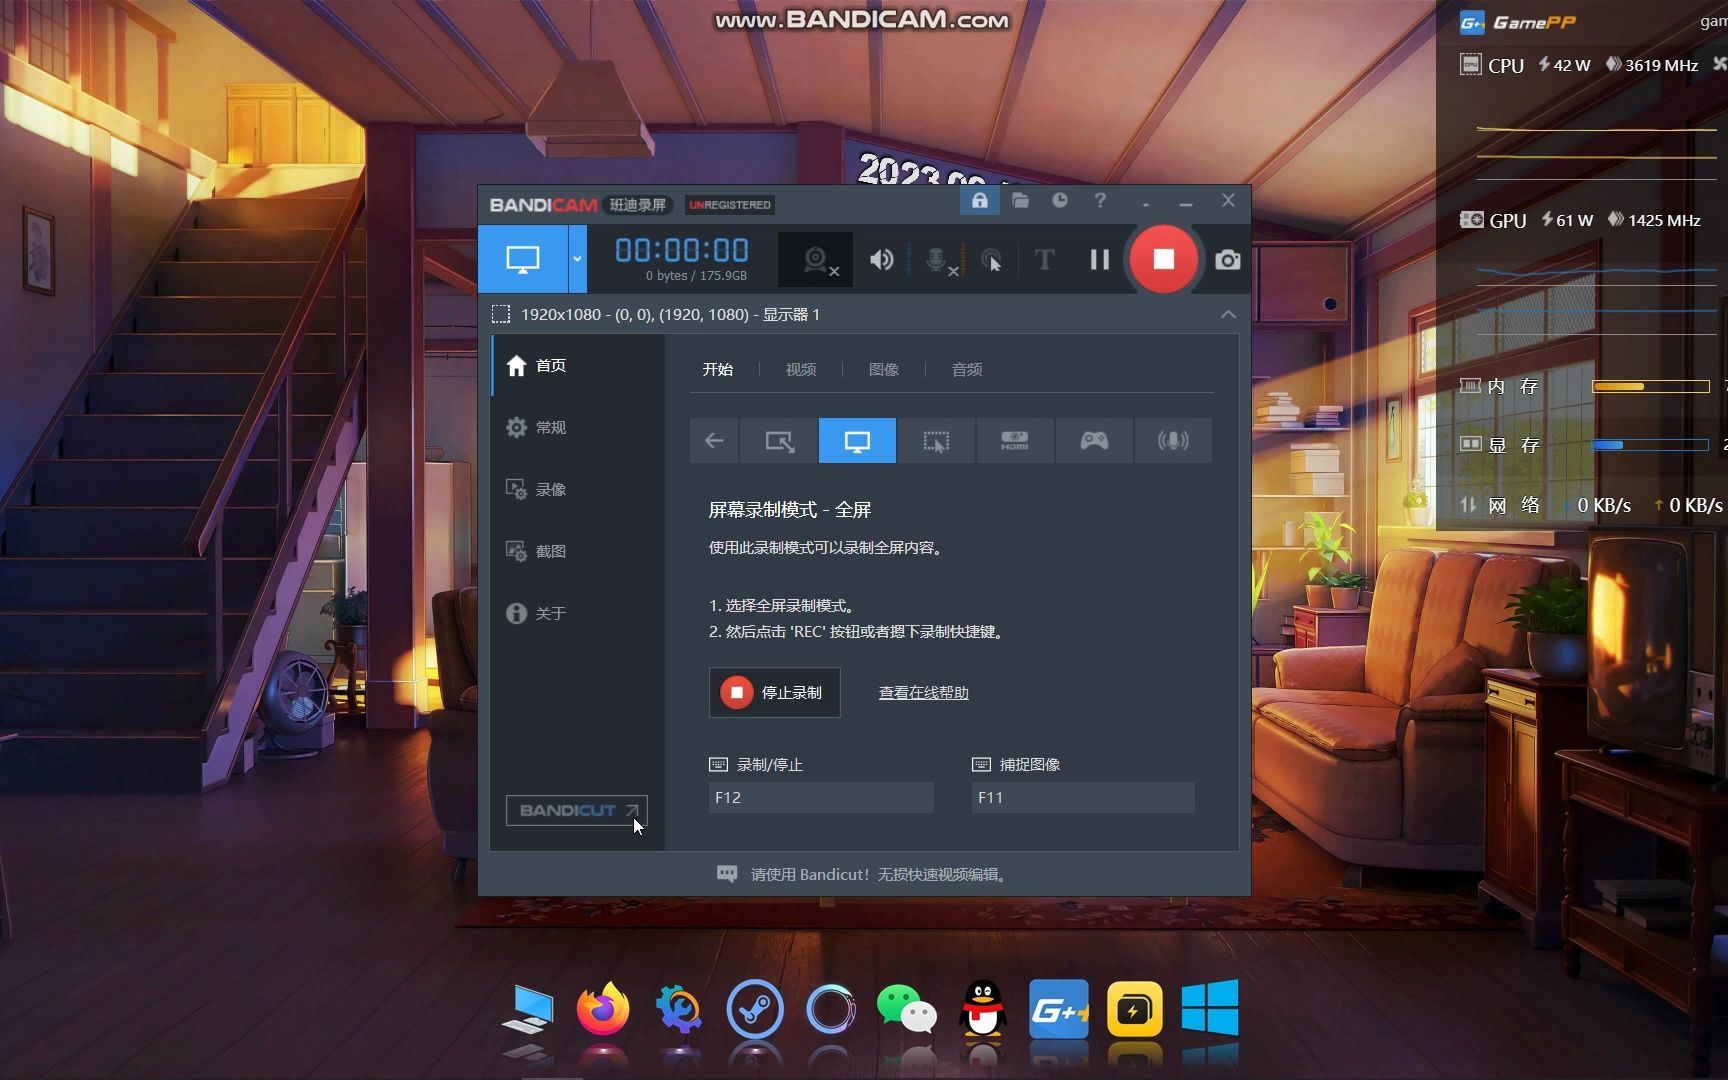
Task: Switch to the 视频 tab
Action: (801, 369)
